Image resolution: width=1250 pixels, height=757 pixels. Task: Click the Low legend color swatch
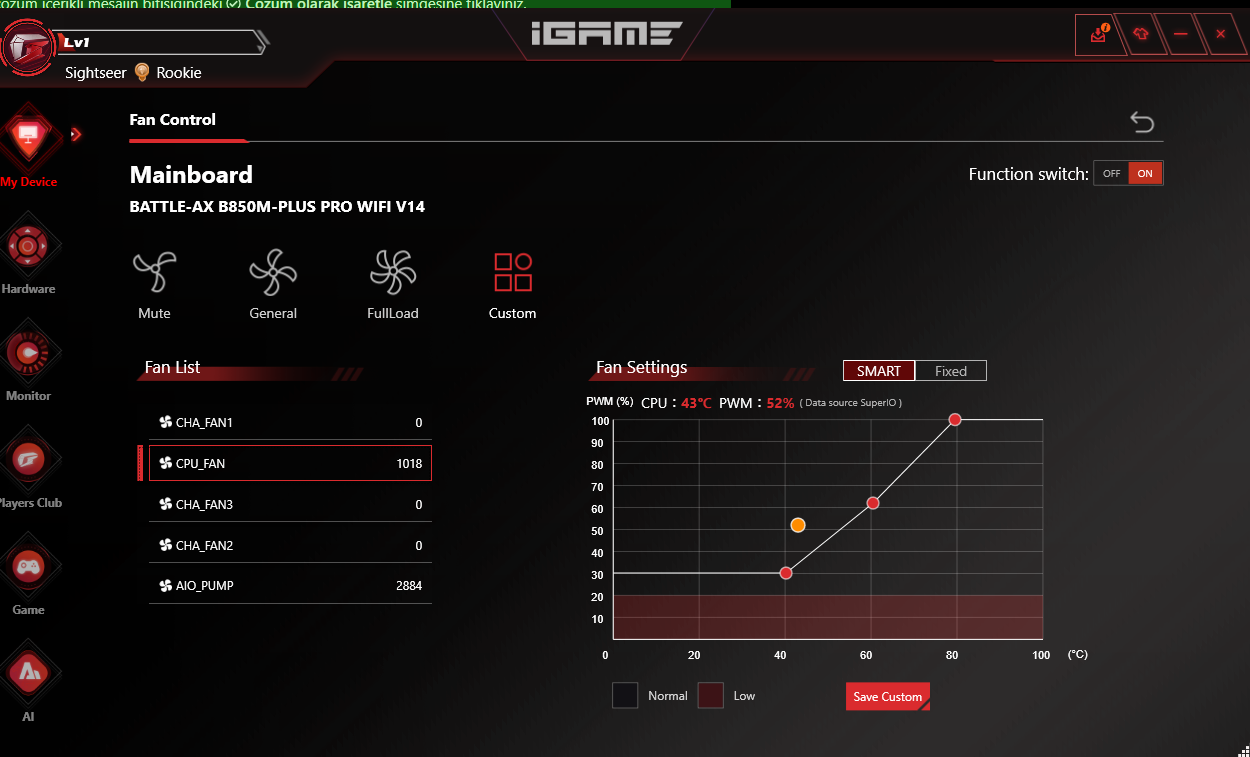click(x=710, y=696)
